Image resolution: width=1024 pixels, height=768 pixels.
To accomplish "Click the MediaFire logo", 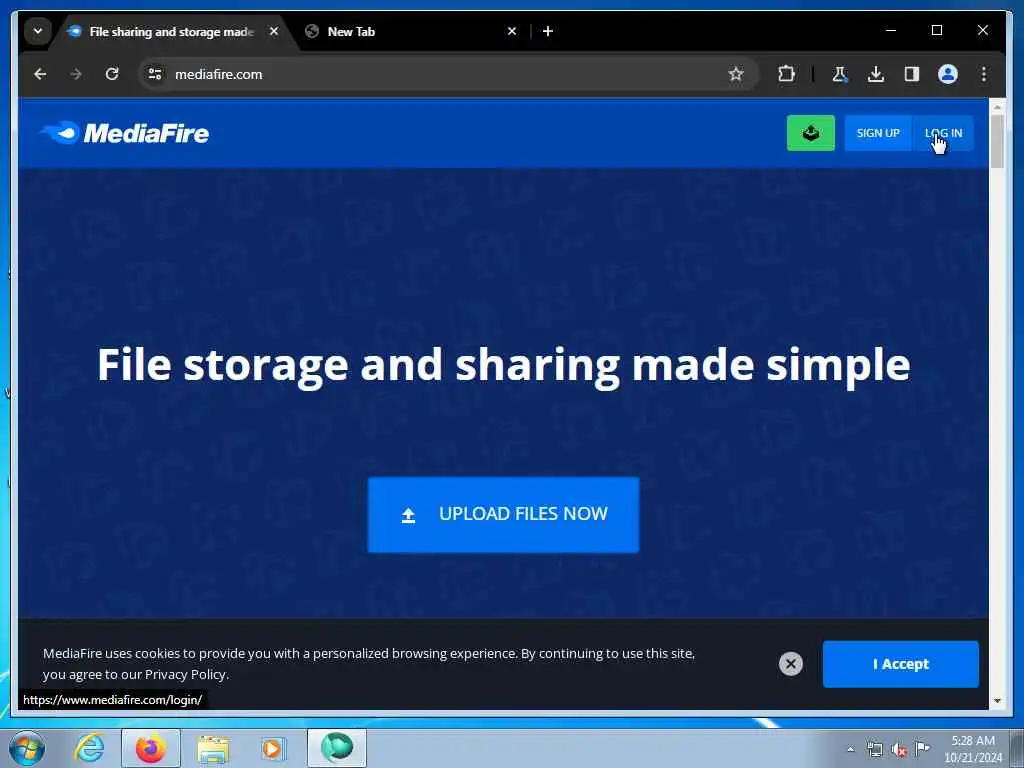I will [124, 133].
